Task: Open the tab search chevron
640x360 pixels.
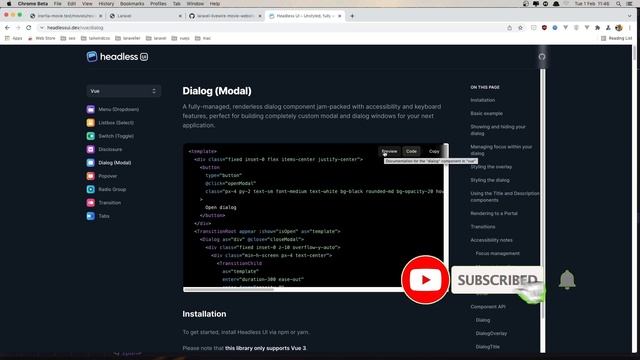Action: coord(629,16)
